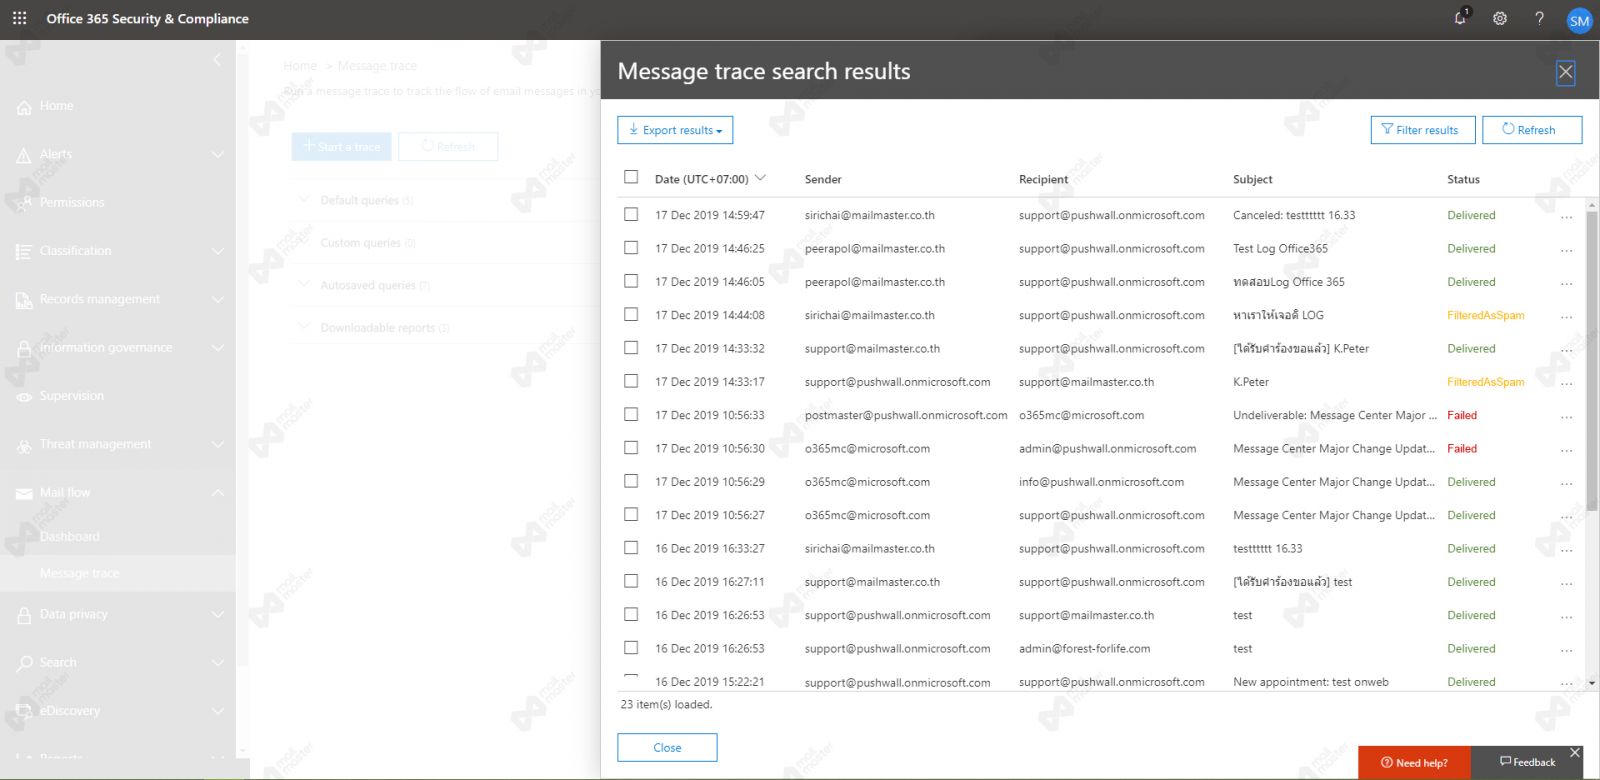Expand the Alerts section chevron
The height and width of the screenshot is (780, 1600).
tap(218, 155)
